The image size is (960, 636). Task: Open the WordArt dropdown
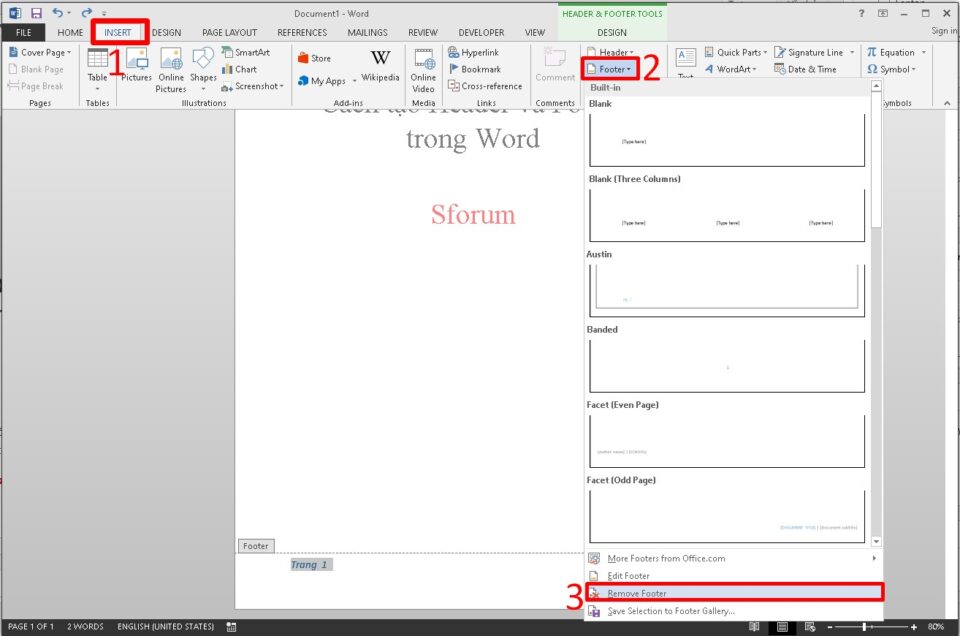[x=731, y=68]
